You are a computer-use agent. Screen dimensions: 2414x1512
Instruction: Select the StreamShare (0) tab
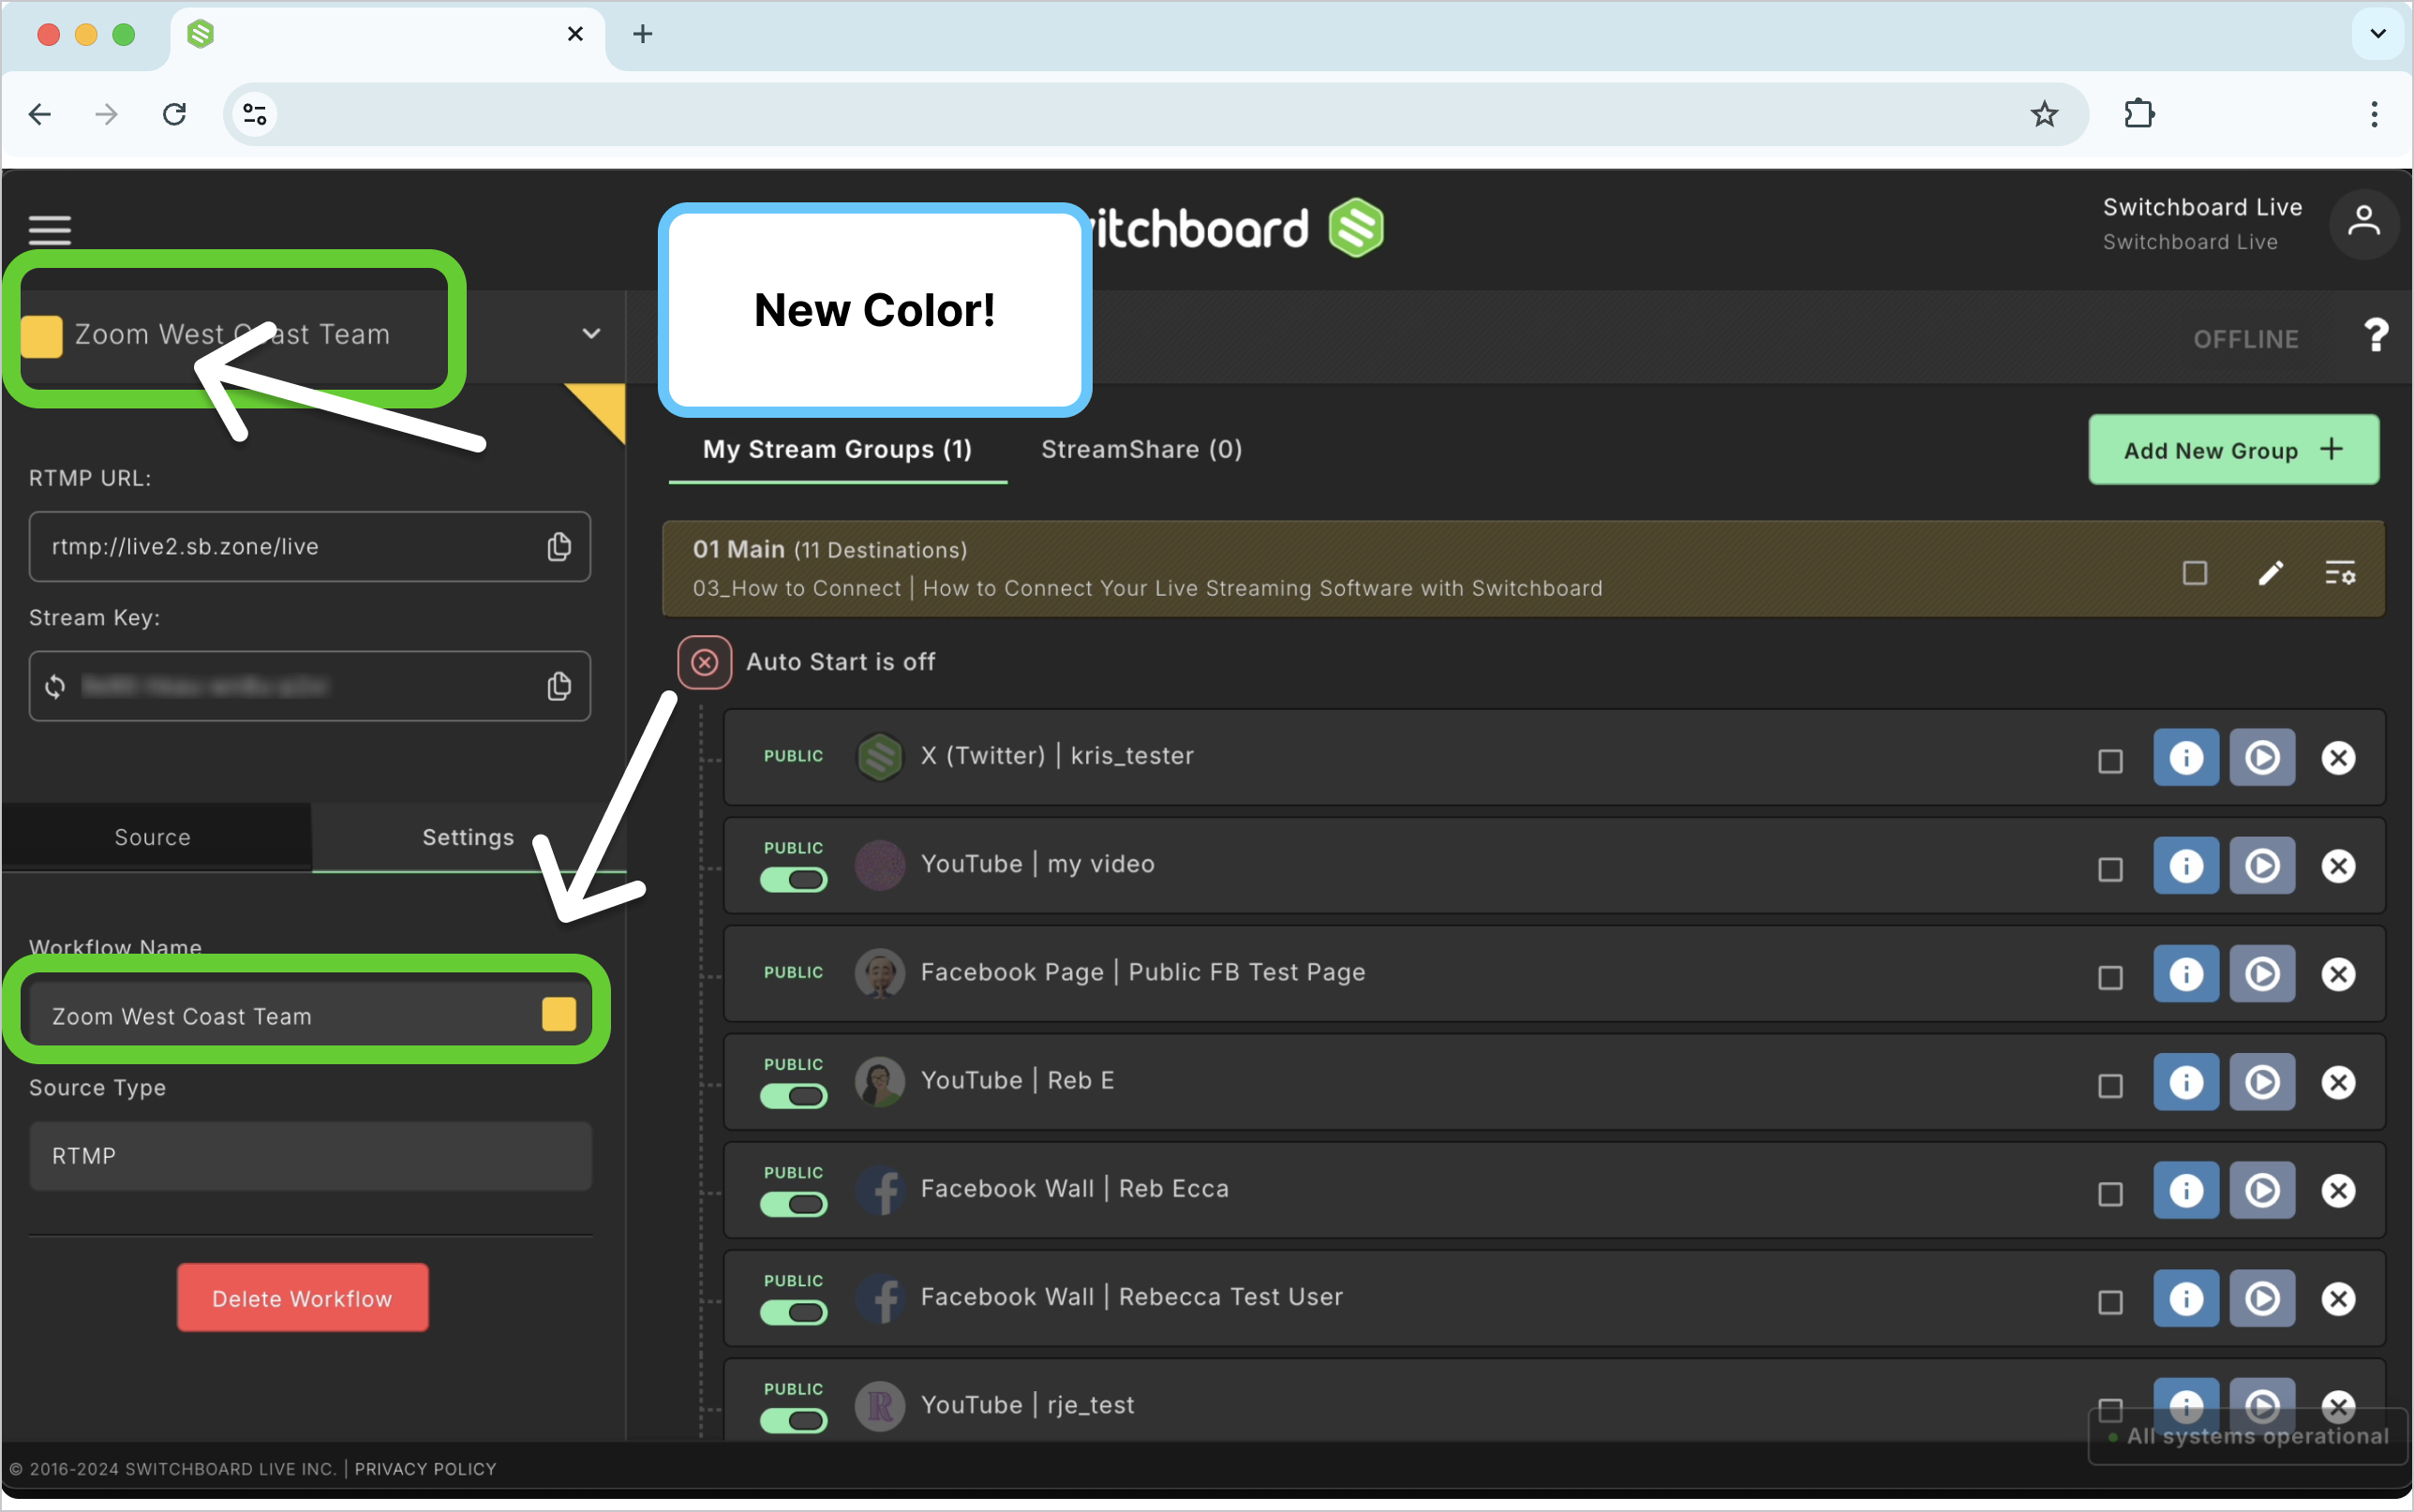point(1141,449)
